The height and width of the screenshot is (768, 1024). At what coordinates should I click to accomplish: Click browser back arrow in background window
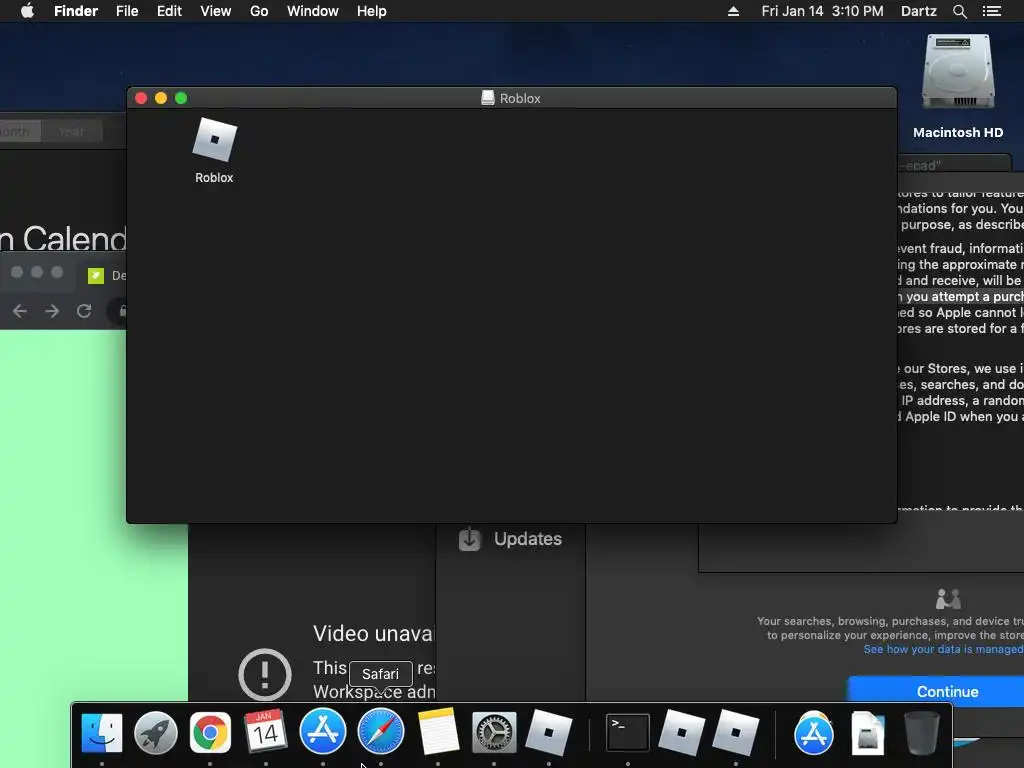20,311
